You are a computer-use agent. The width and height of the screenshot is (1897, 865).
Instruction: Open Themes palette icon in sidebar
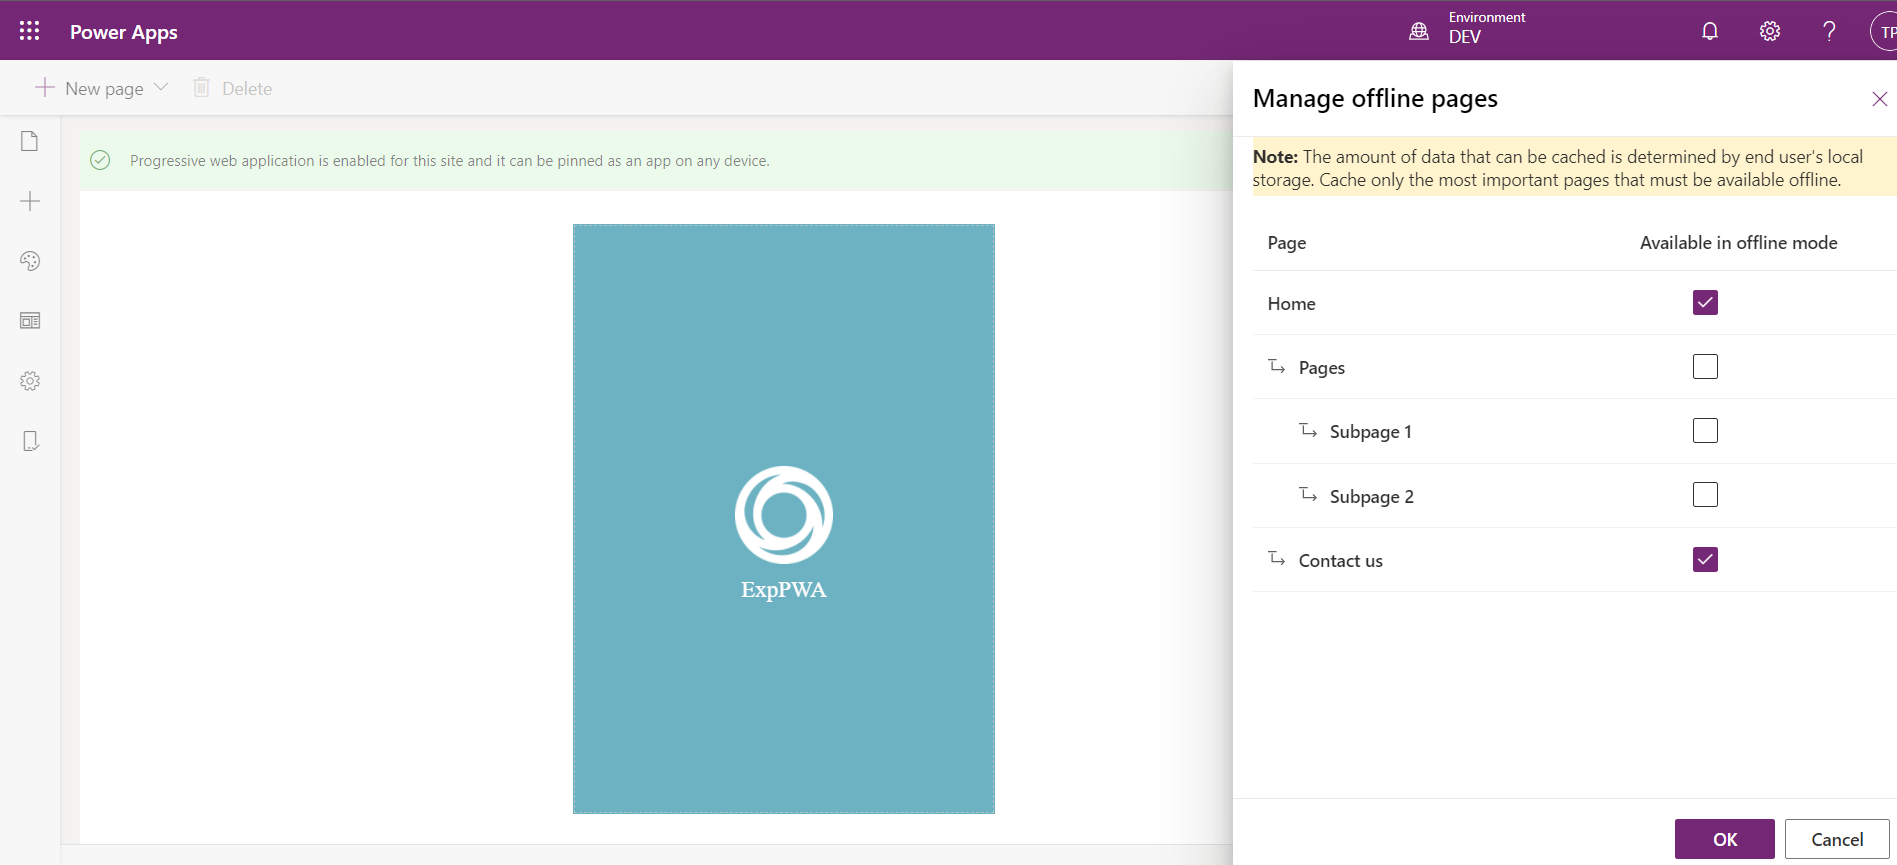tap(30, 261)
